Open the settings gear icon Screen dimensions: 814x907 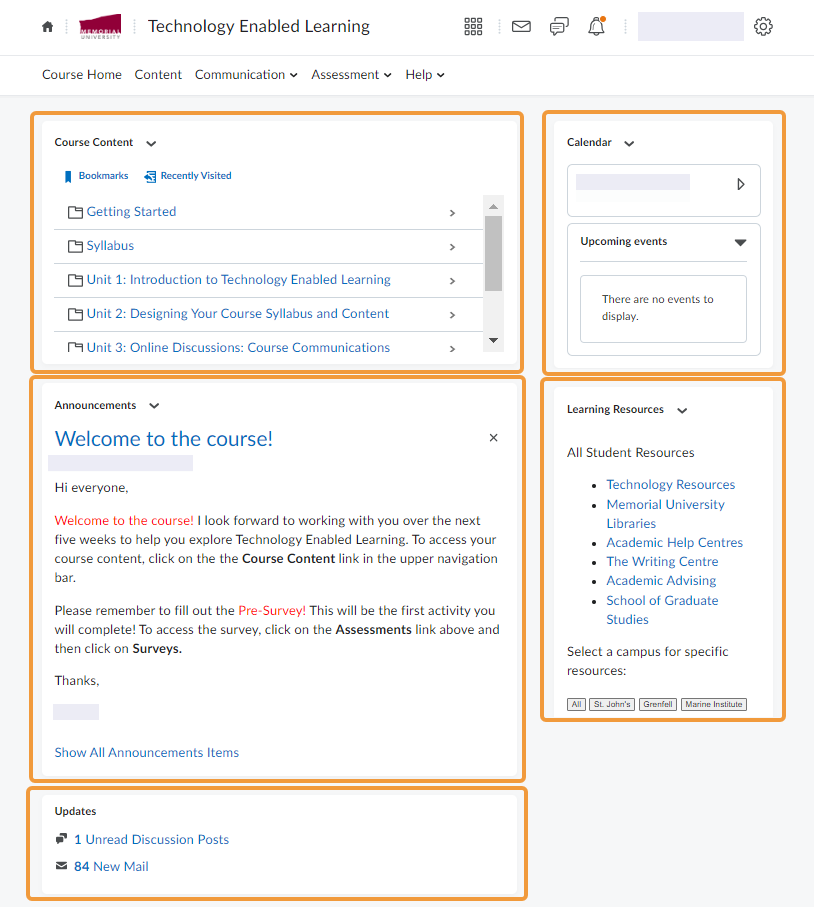tap(763, 27)
